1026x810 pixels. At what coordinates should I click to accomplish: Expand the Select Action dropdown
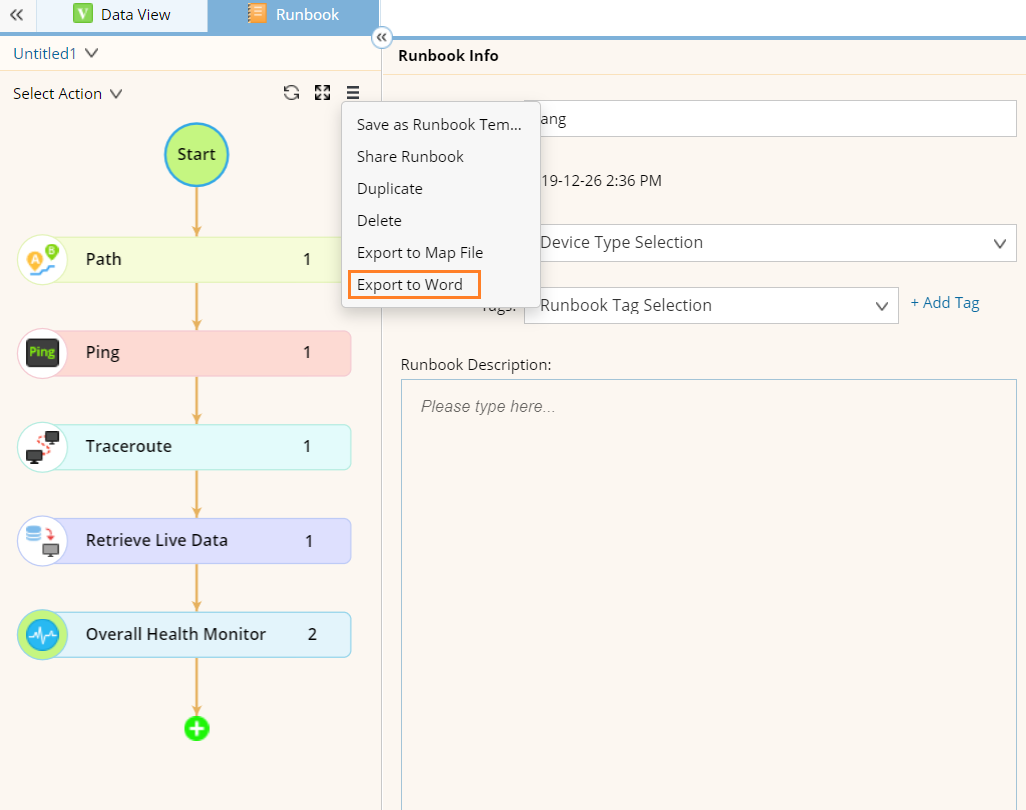click(x=67, y=94)
